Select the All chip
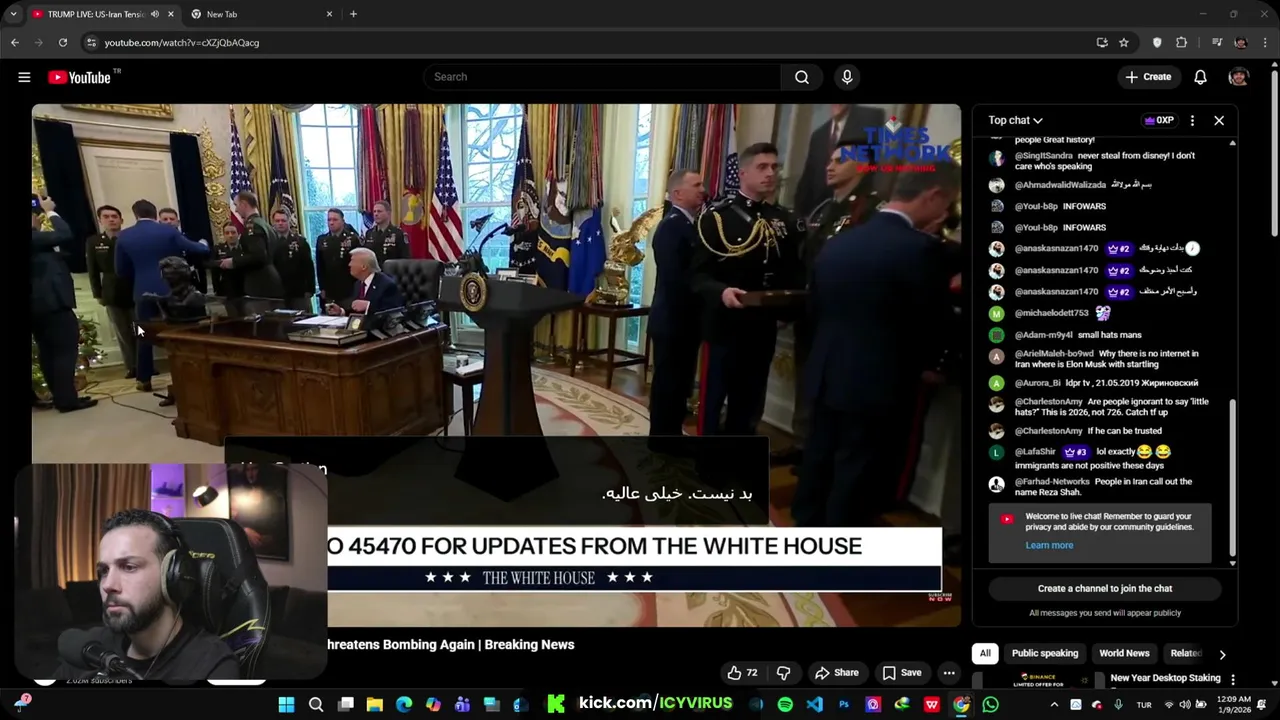Image resolution: width=1280 pixels, height=720 pixels. (985, 653)
